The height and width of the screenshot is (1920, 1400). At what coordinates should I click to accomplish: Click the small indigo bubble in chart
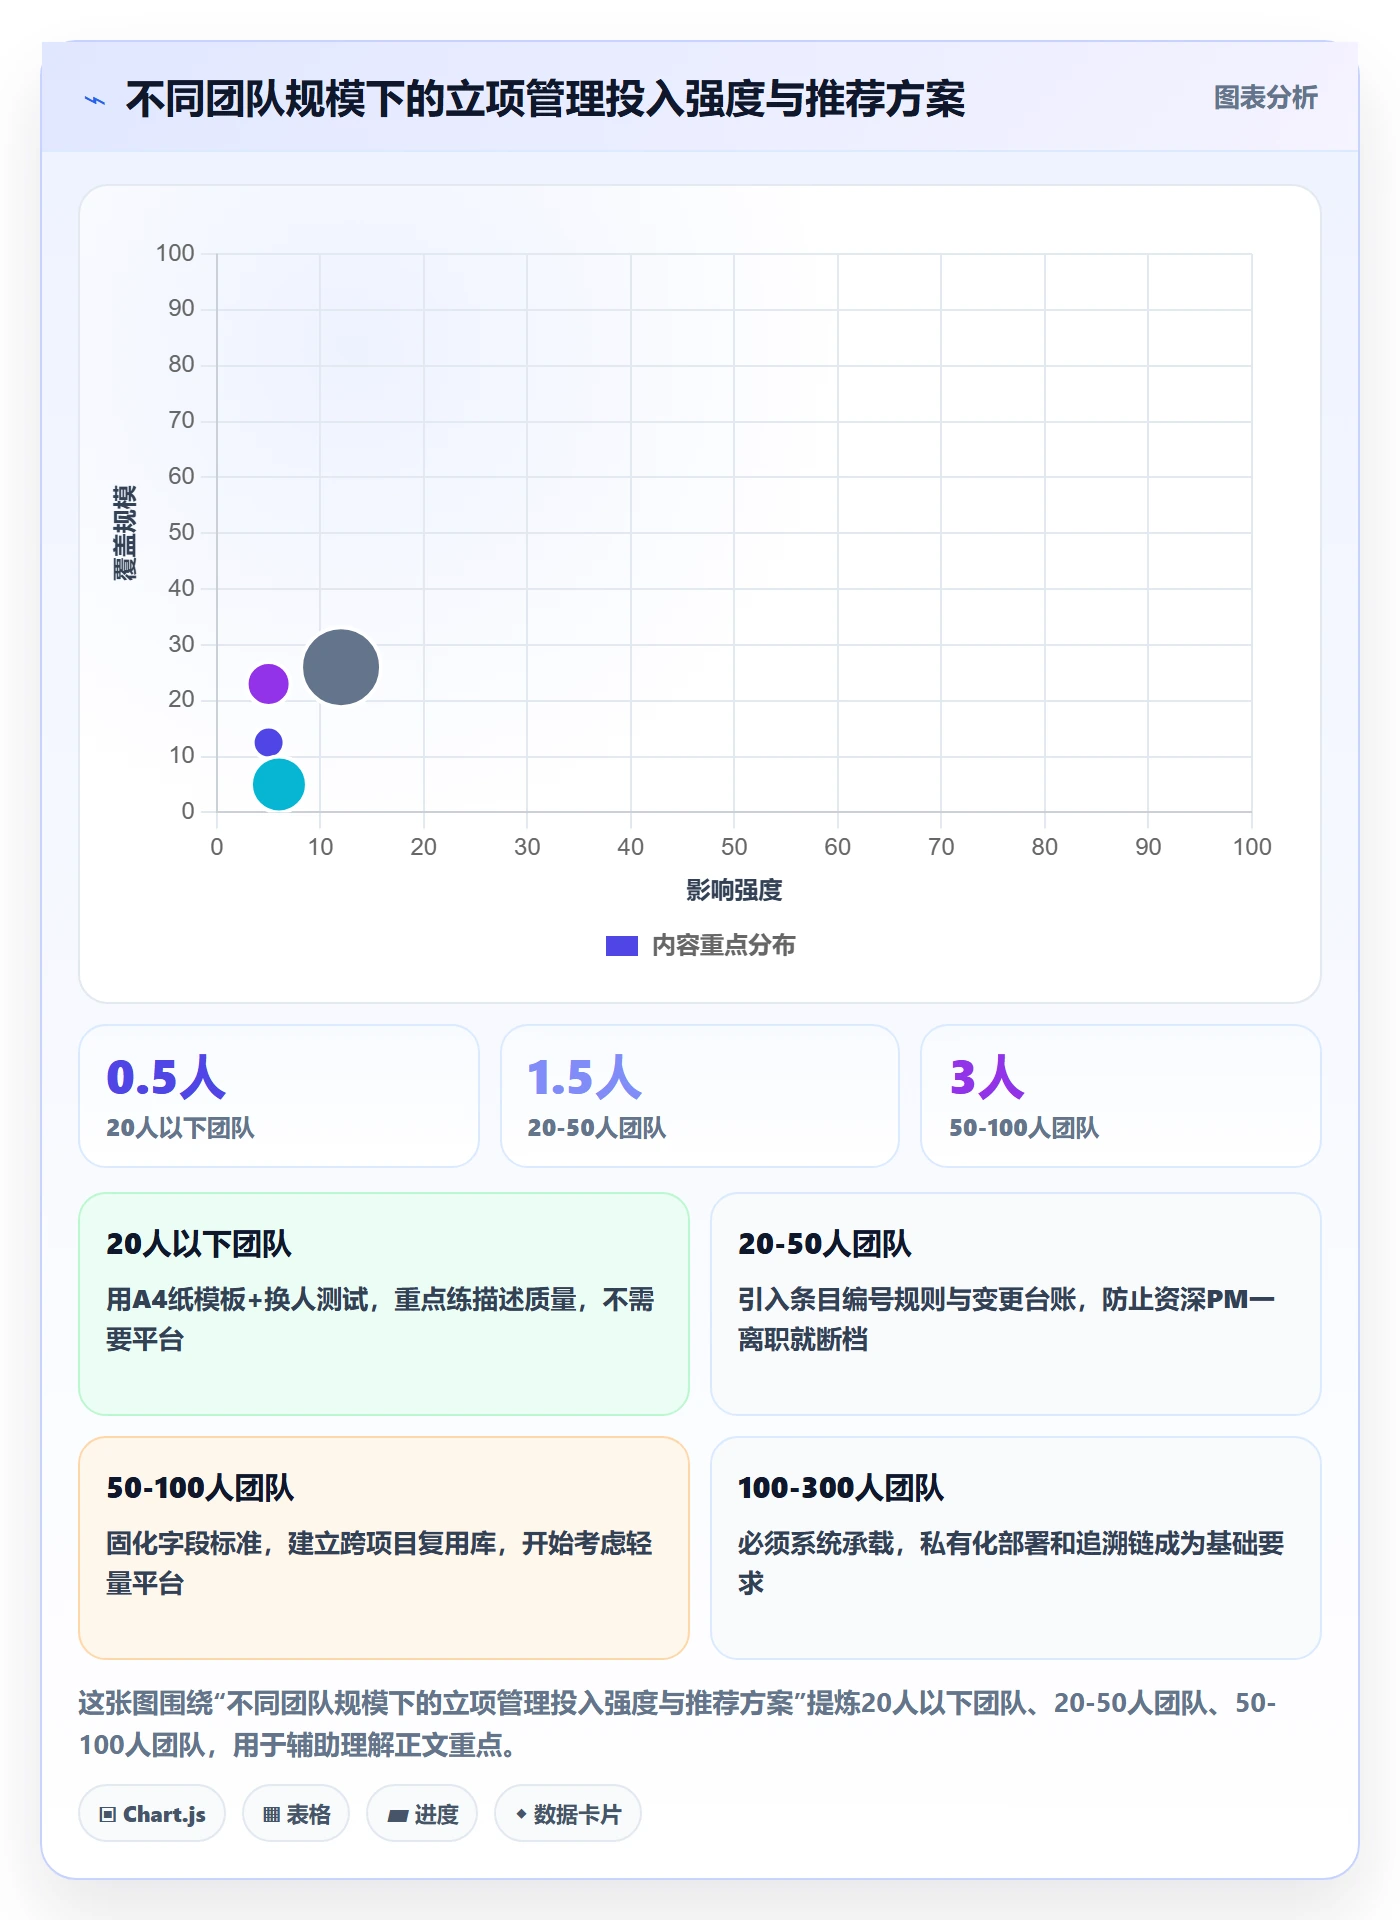(x=268, y=742)
